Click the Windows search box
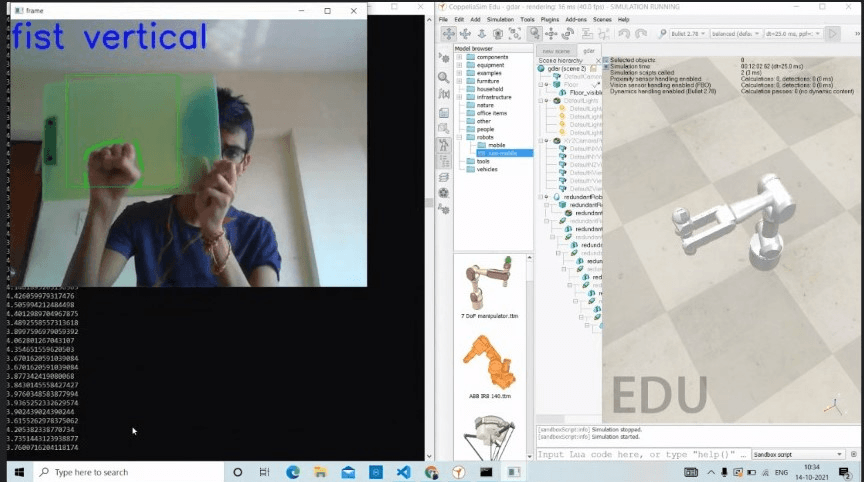This screenshot has width=864, height=482. coord(128,472)
